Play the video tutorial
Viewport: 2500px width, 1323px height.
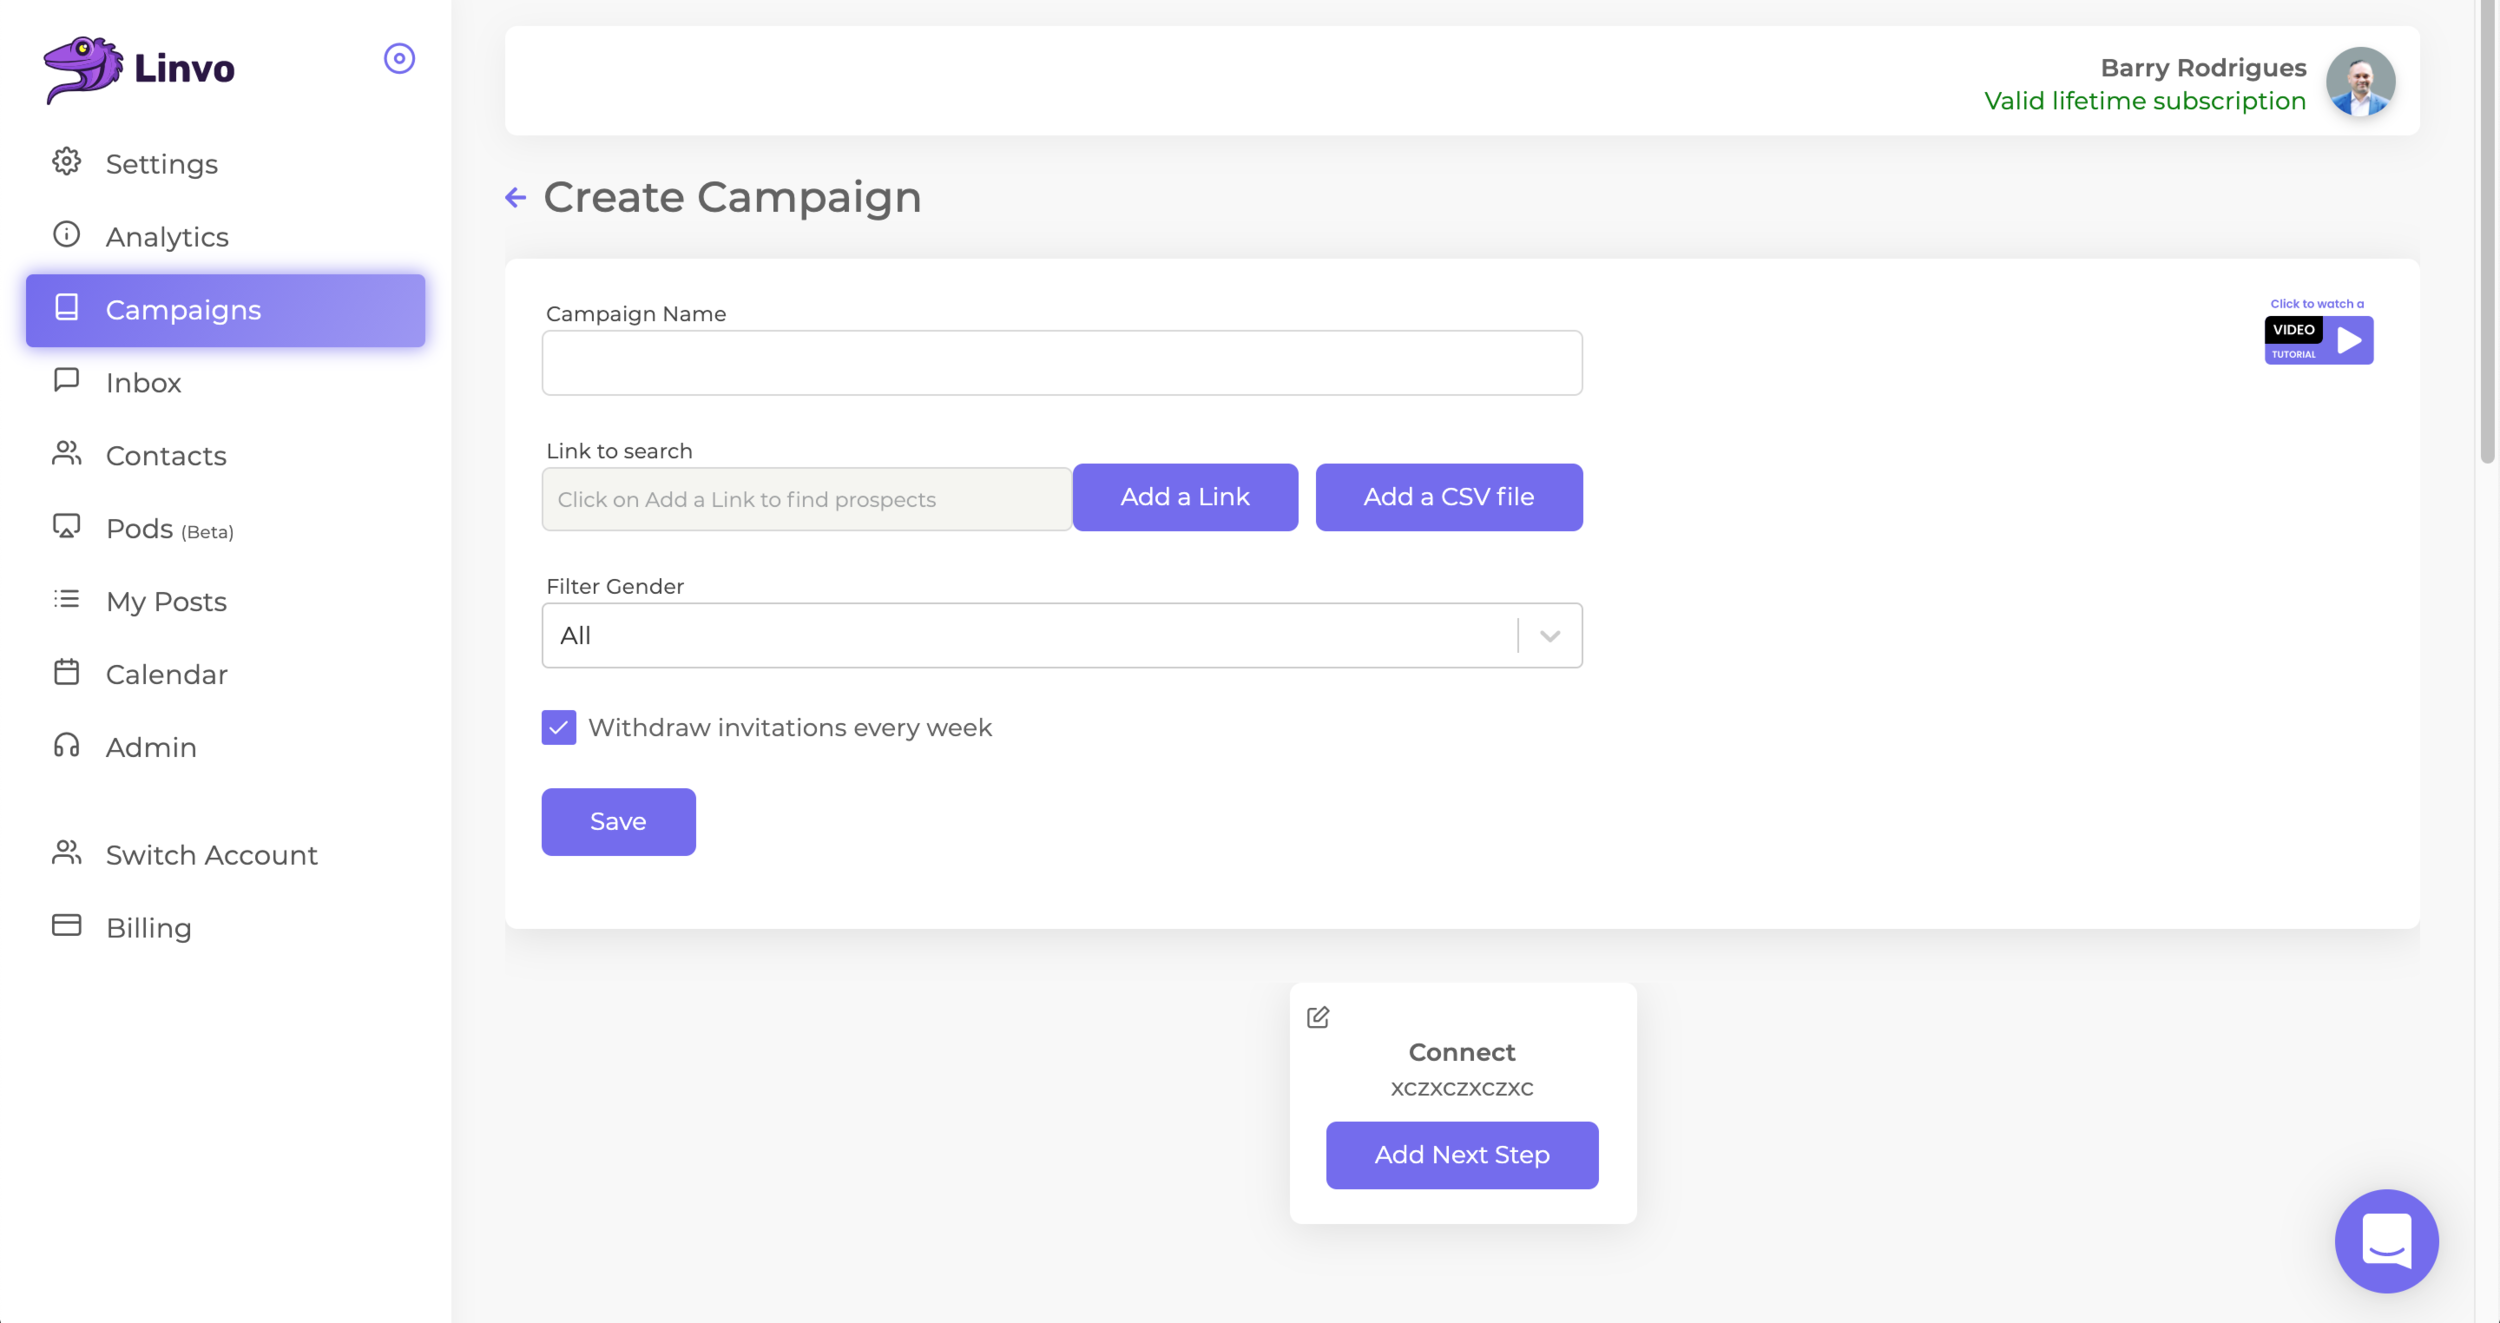tap(2318, 340)
